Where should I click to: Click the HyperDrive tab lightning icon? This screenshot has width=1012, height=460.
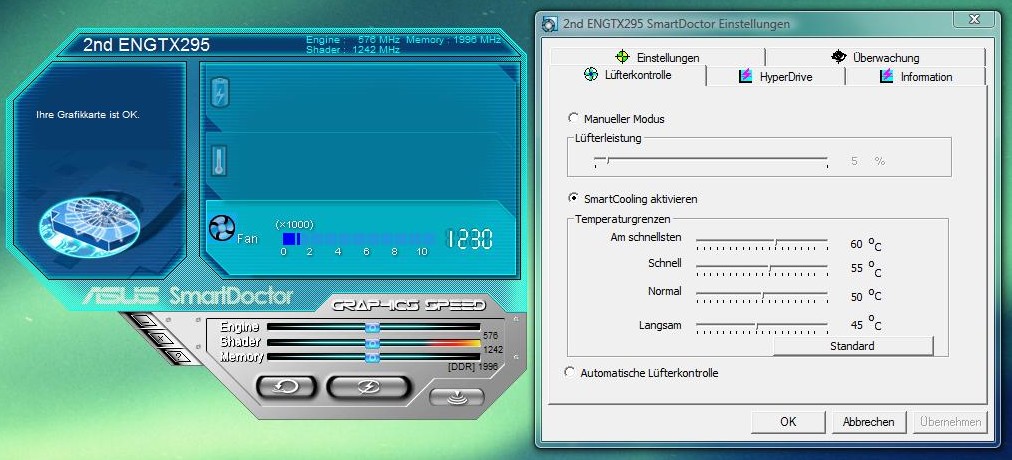coord(746,76)
